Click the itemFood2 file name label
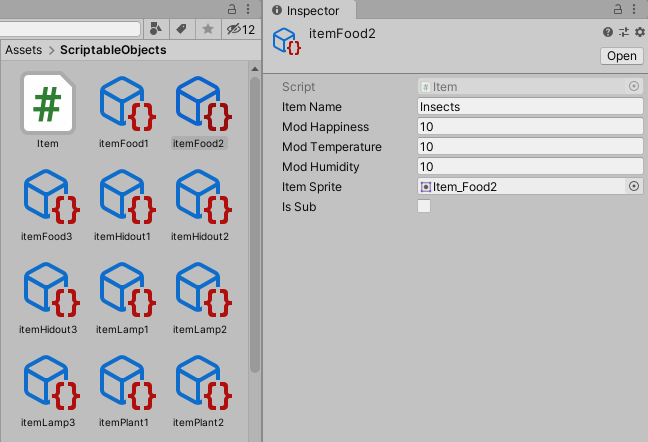 [199, 143]
